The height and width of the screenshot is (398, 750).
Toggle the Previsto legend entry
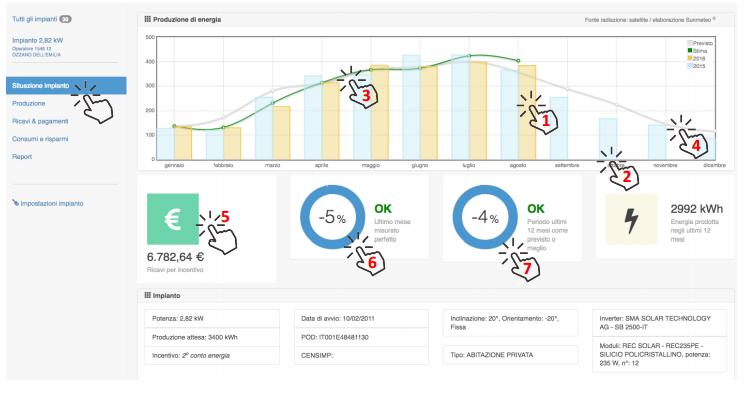pos(700,43)
